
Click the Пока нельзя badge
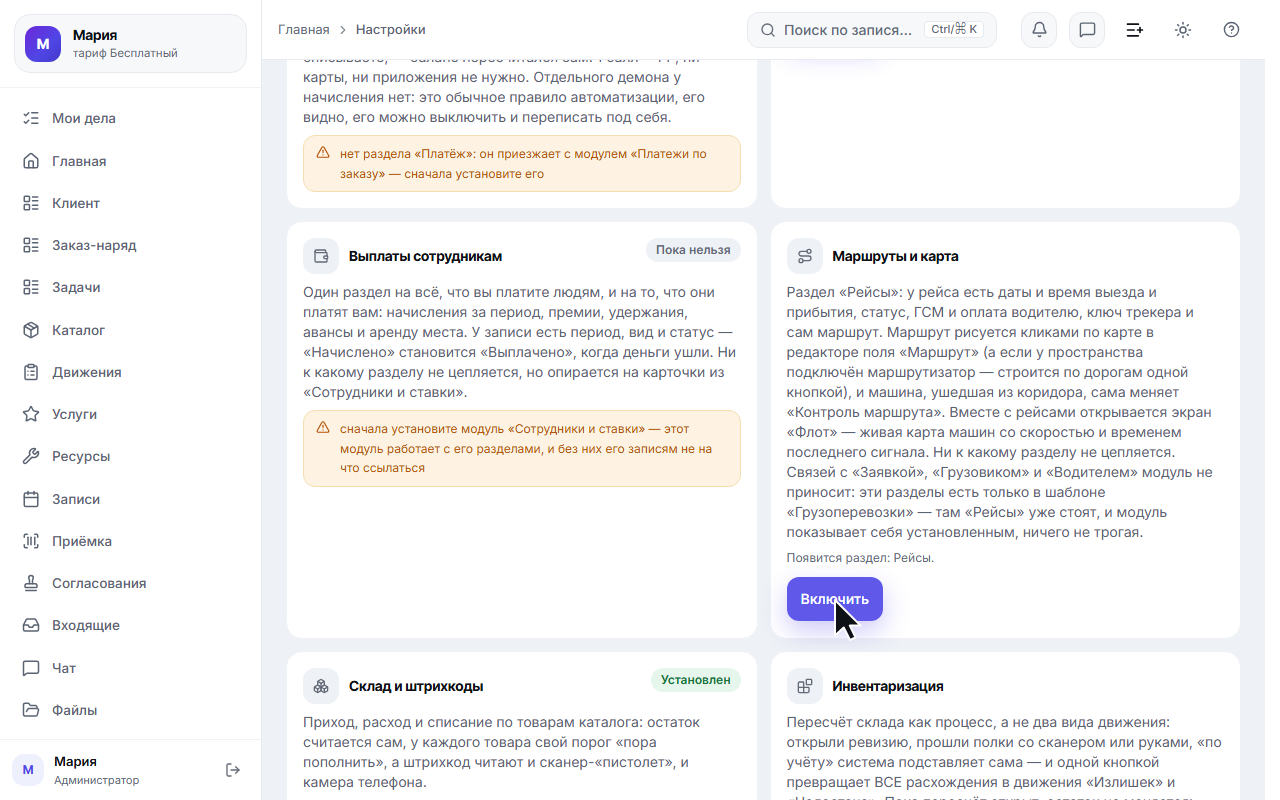click(693, 250)
